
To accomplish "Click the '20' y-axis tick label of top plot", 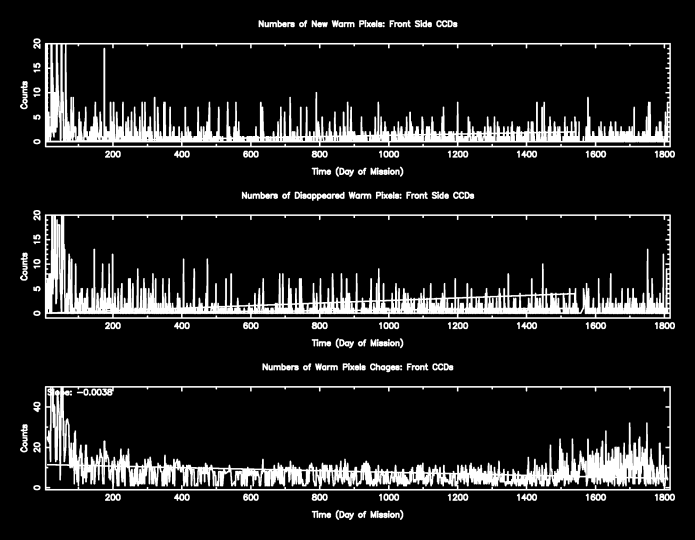I will pyautogui.click(x=37, y=43).
